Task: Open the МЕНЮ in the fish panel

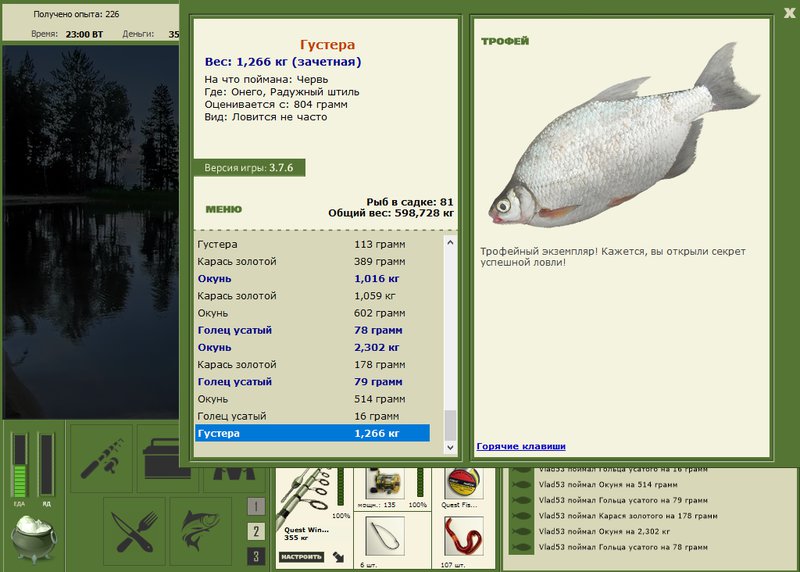Action: (223, 209)
